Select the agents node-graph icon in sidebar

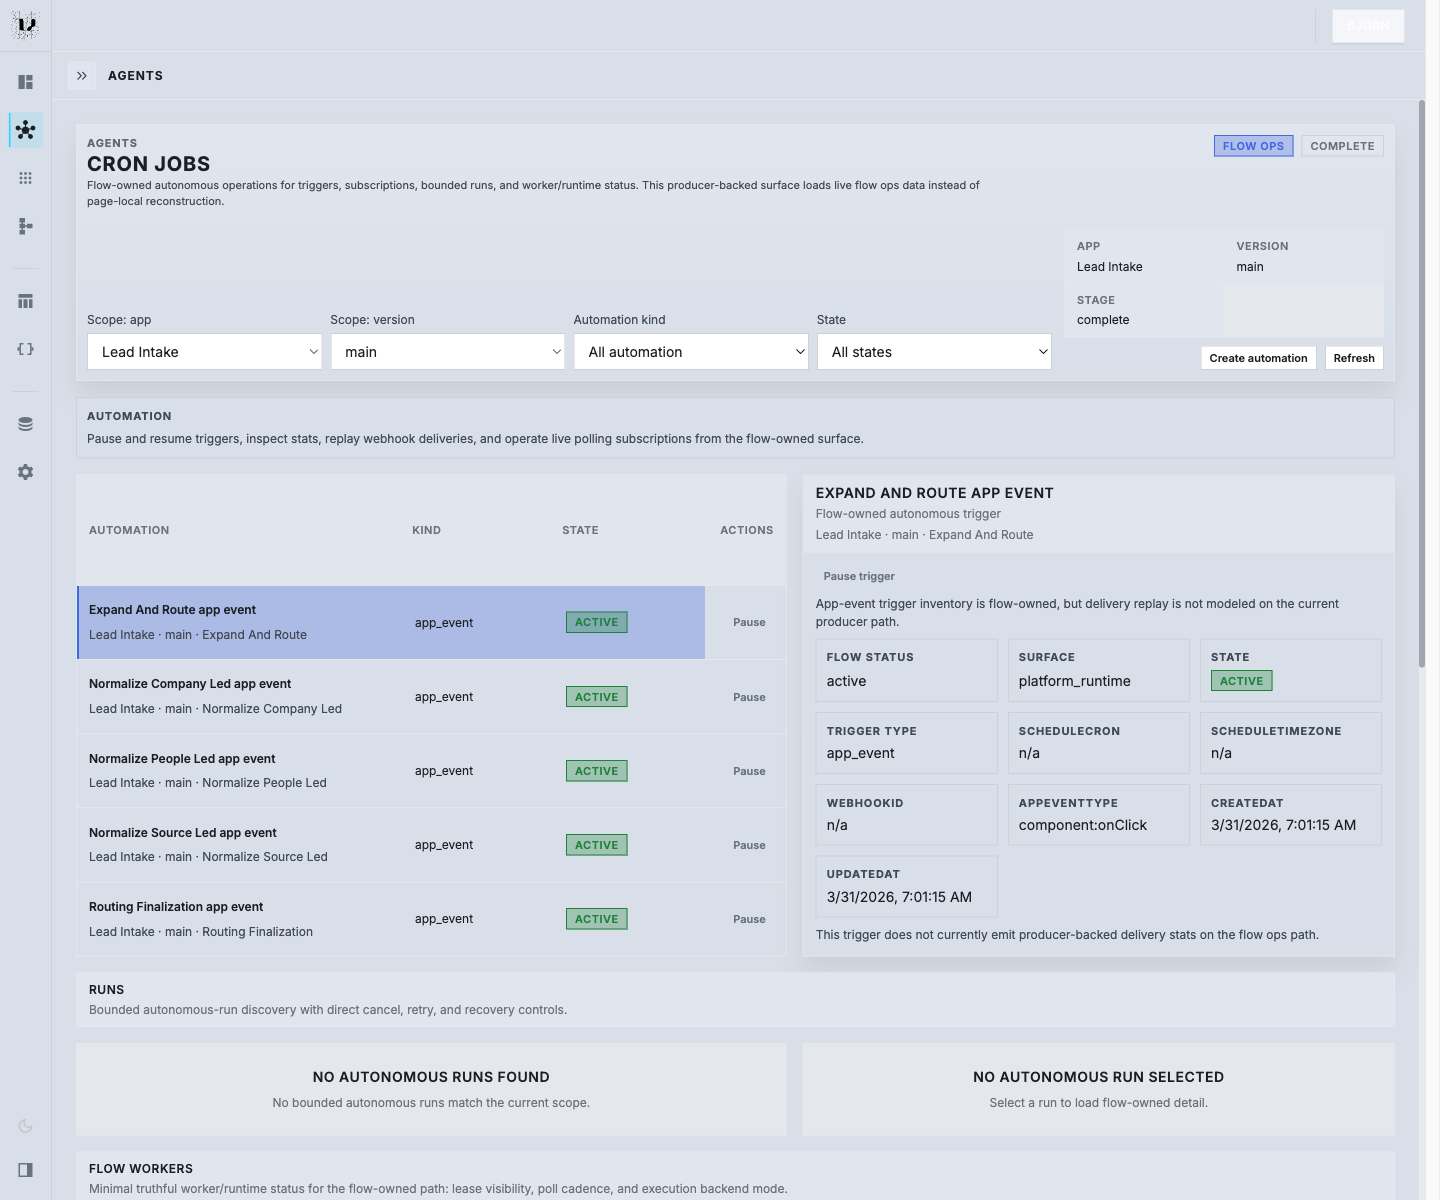[x=25, y=129]
